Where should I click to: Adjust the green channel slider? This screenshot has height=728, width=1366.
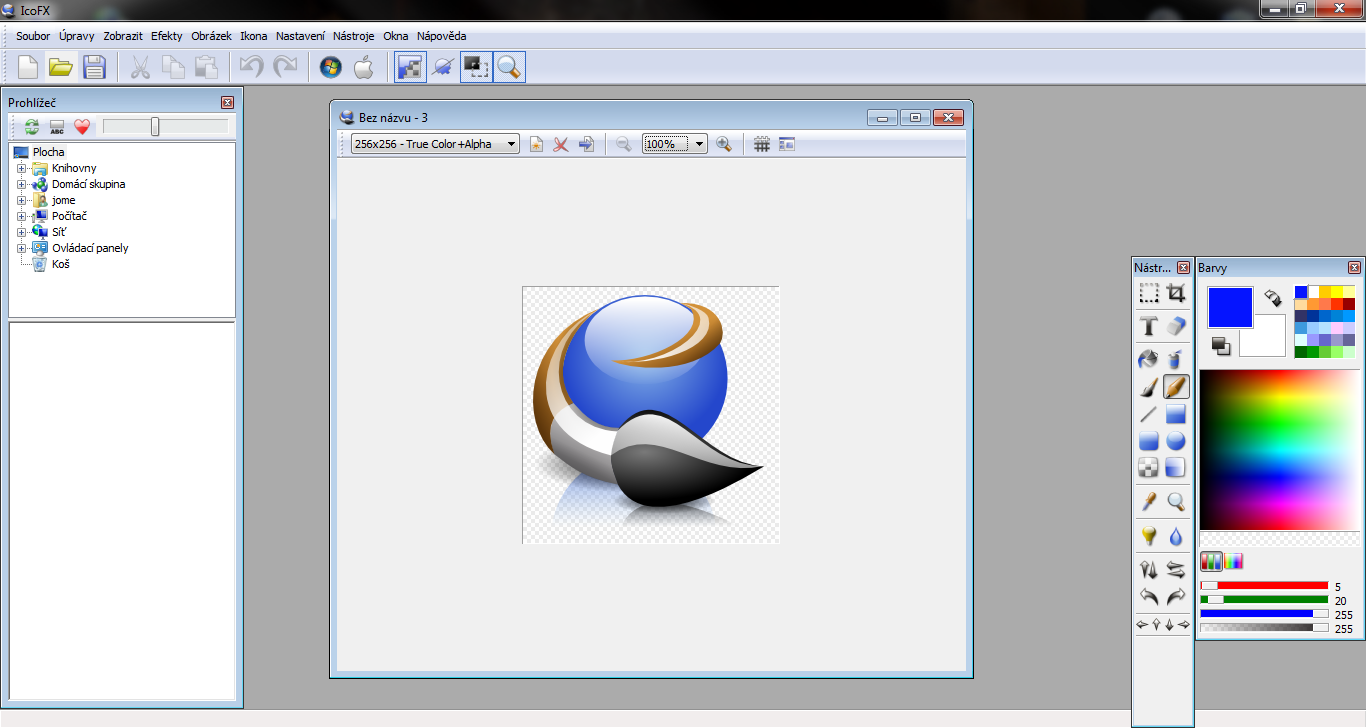click(1264, 600)
